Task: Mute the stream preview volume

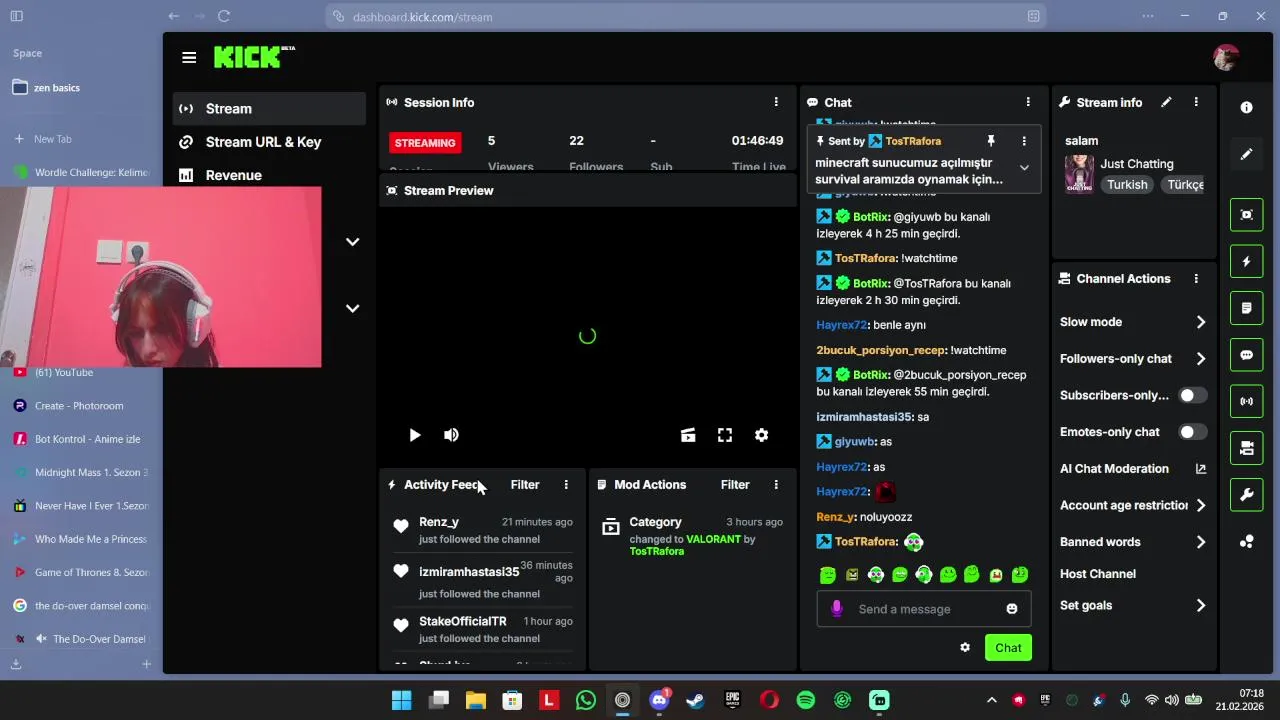Action: (451, 435)
